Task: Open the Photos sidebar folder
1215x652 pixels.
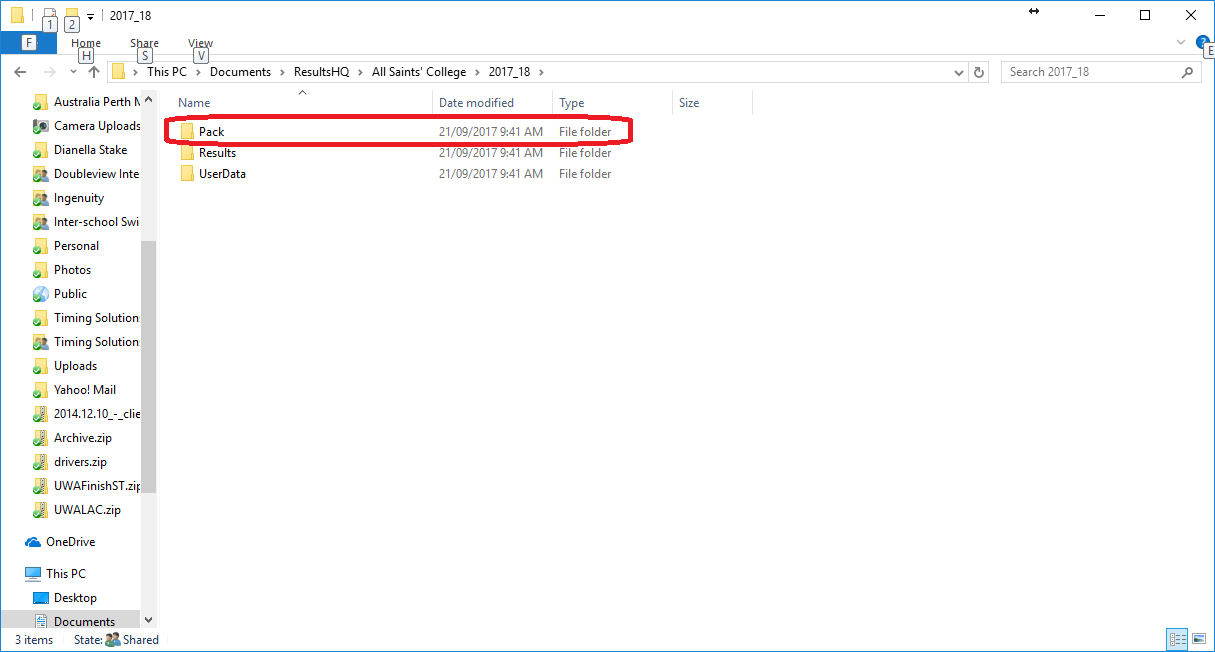Action: pyautogui.click(x=62, y=270)
